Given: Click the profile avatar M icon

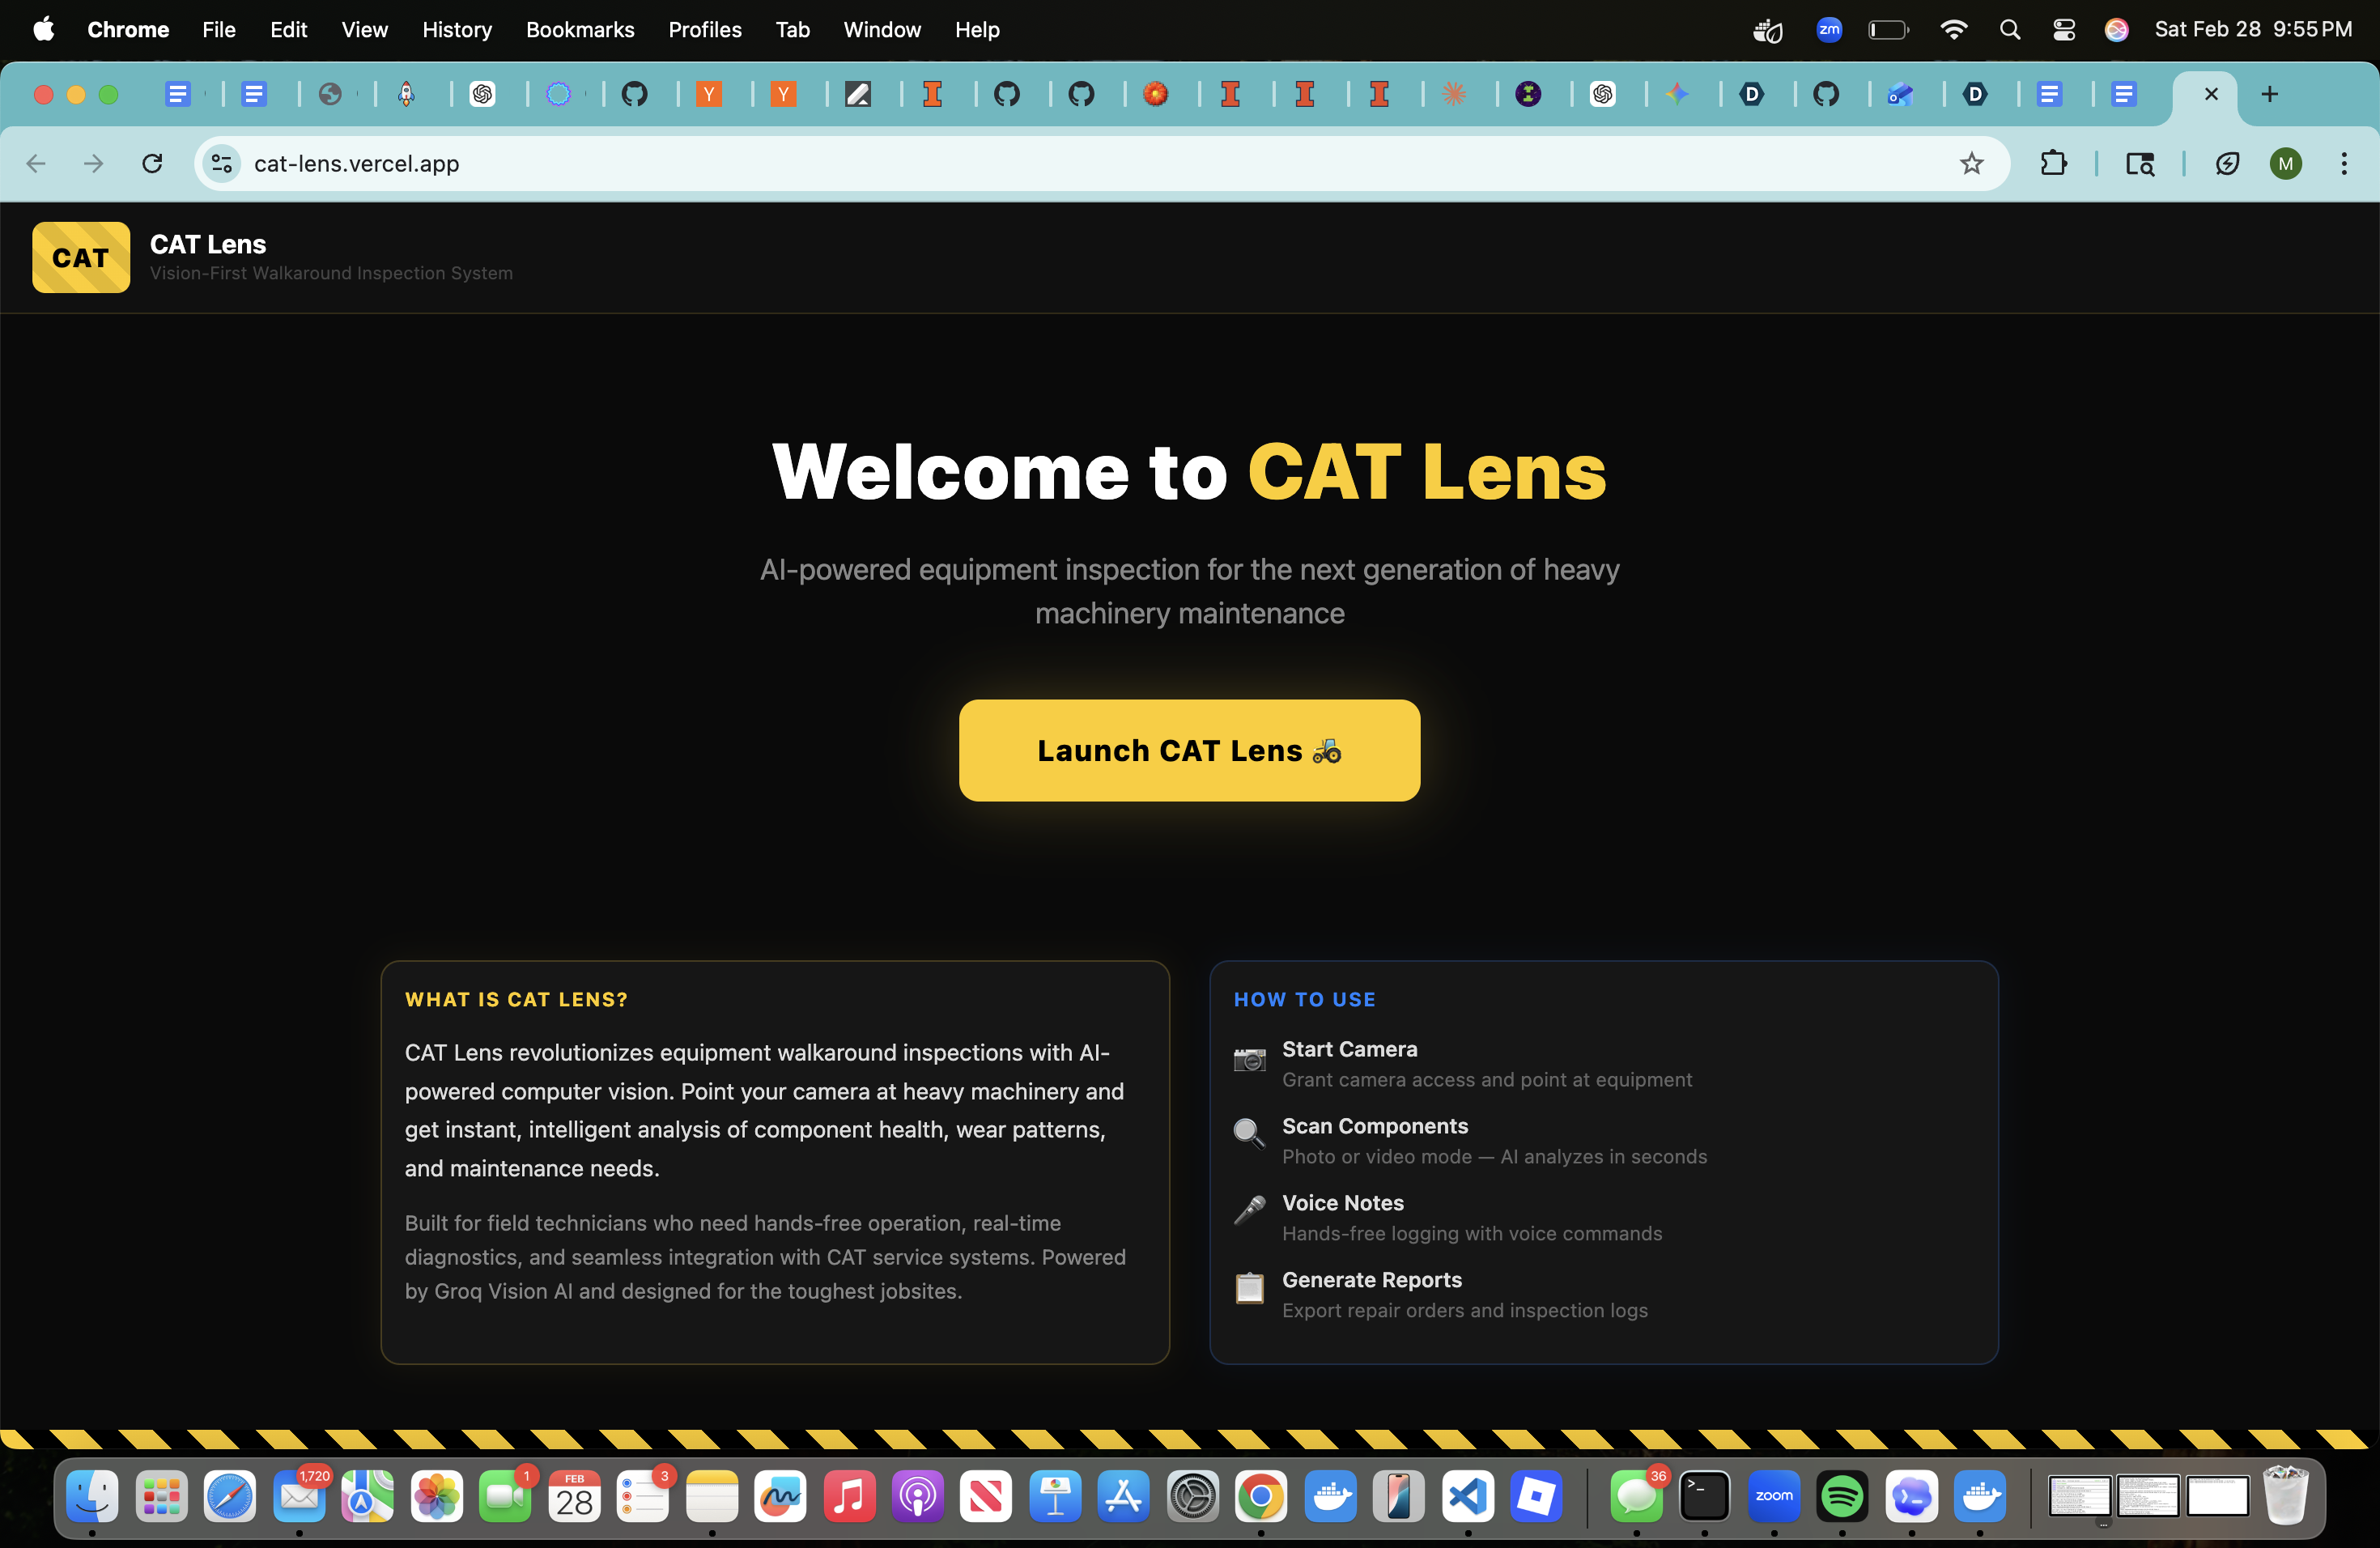Looking at the screenshot, I should (x=2285, y=163).
